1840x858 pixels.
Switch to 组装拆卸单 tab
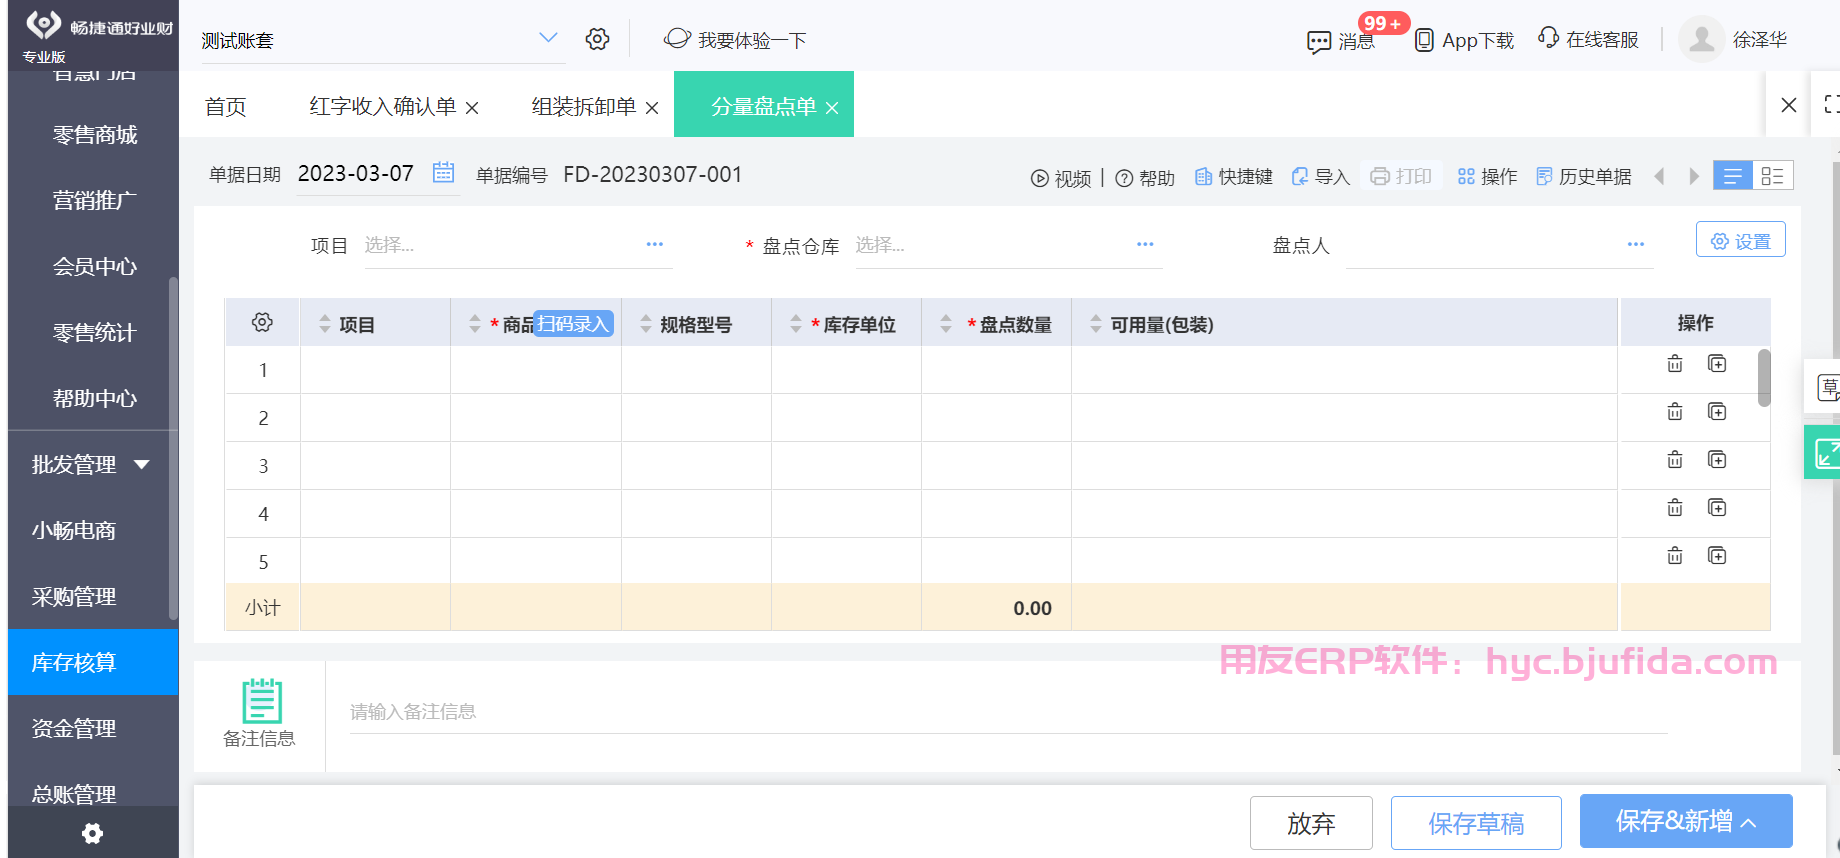pyautogui.click(x=584, y=106)
